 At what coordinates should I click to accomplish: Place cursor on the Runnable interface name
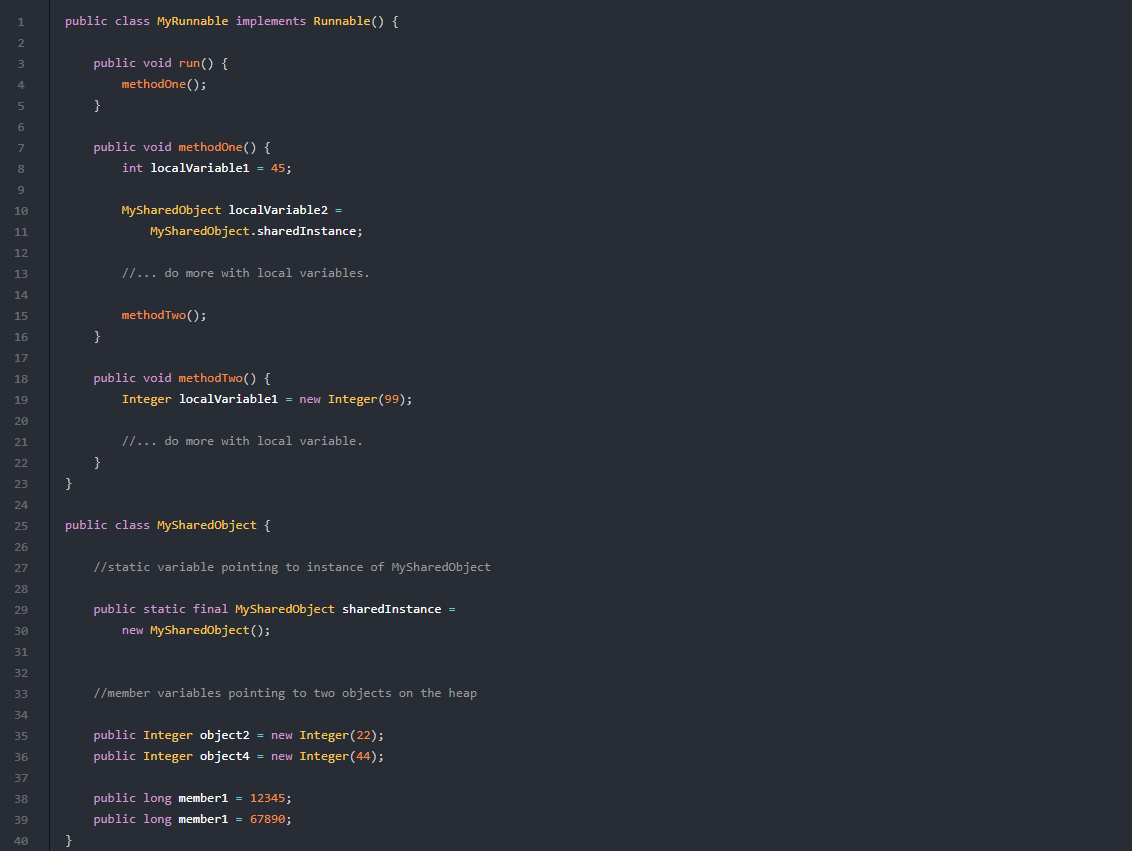coord(341,21)
